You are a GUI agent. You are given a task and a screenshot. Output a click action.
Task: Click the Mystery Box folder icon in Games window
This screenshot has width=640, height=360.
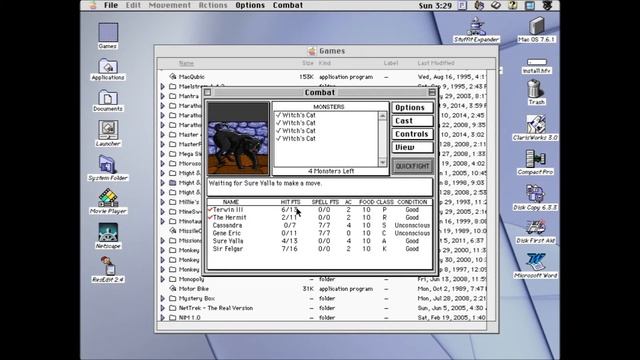[173, 298]
